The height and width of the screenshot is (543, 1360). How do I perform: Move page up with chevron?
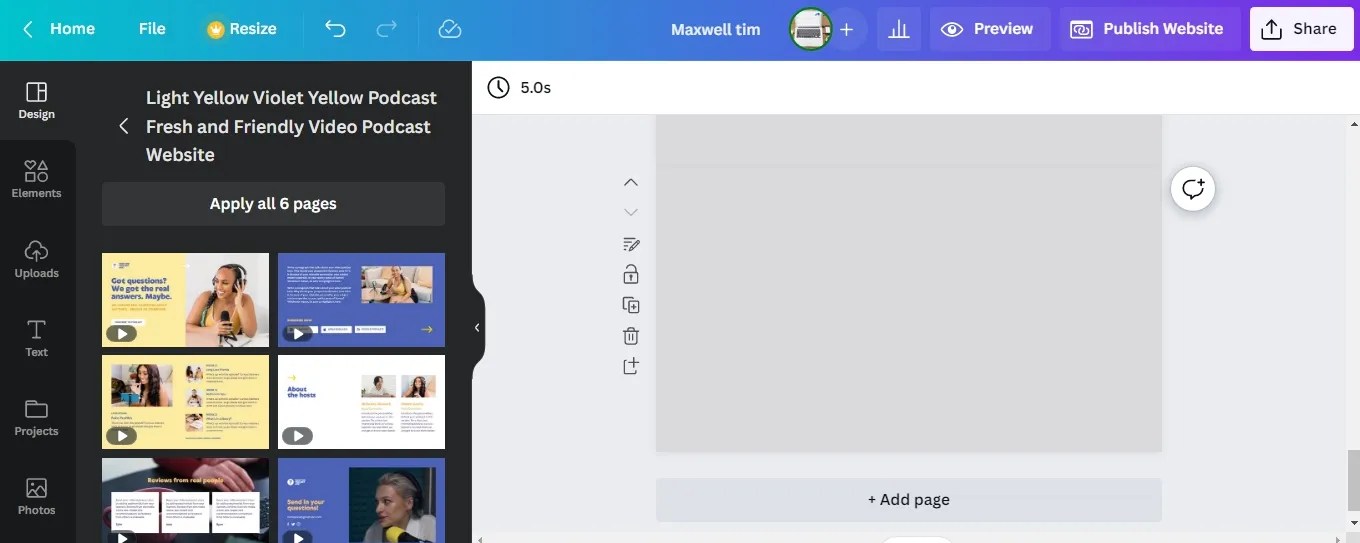(631, 182)
